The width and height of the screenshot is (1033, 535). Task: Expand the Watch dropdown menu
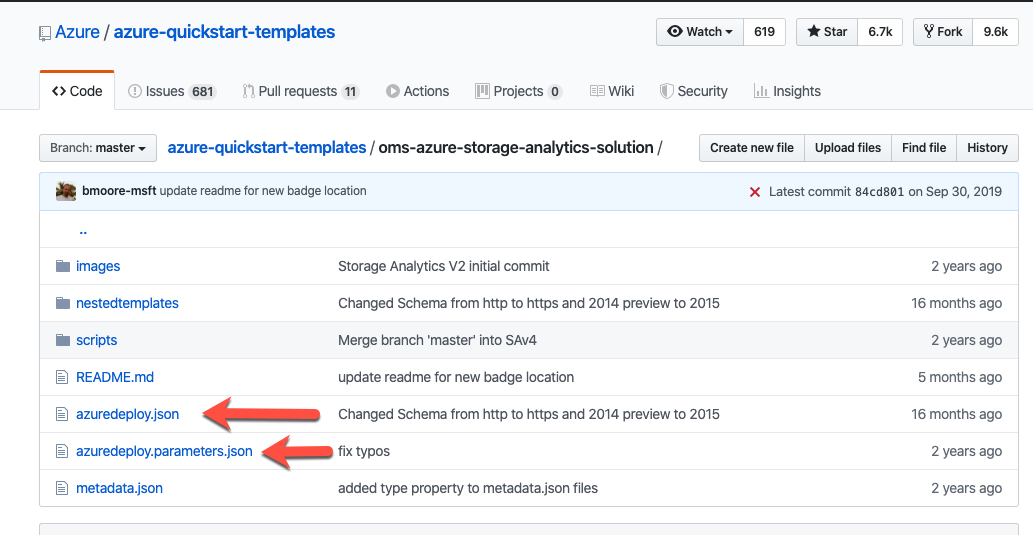[699, 32]
